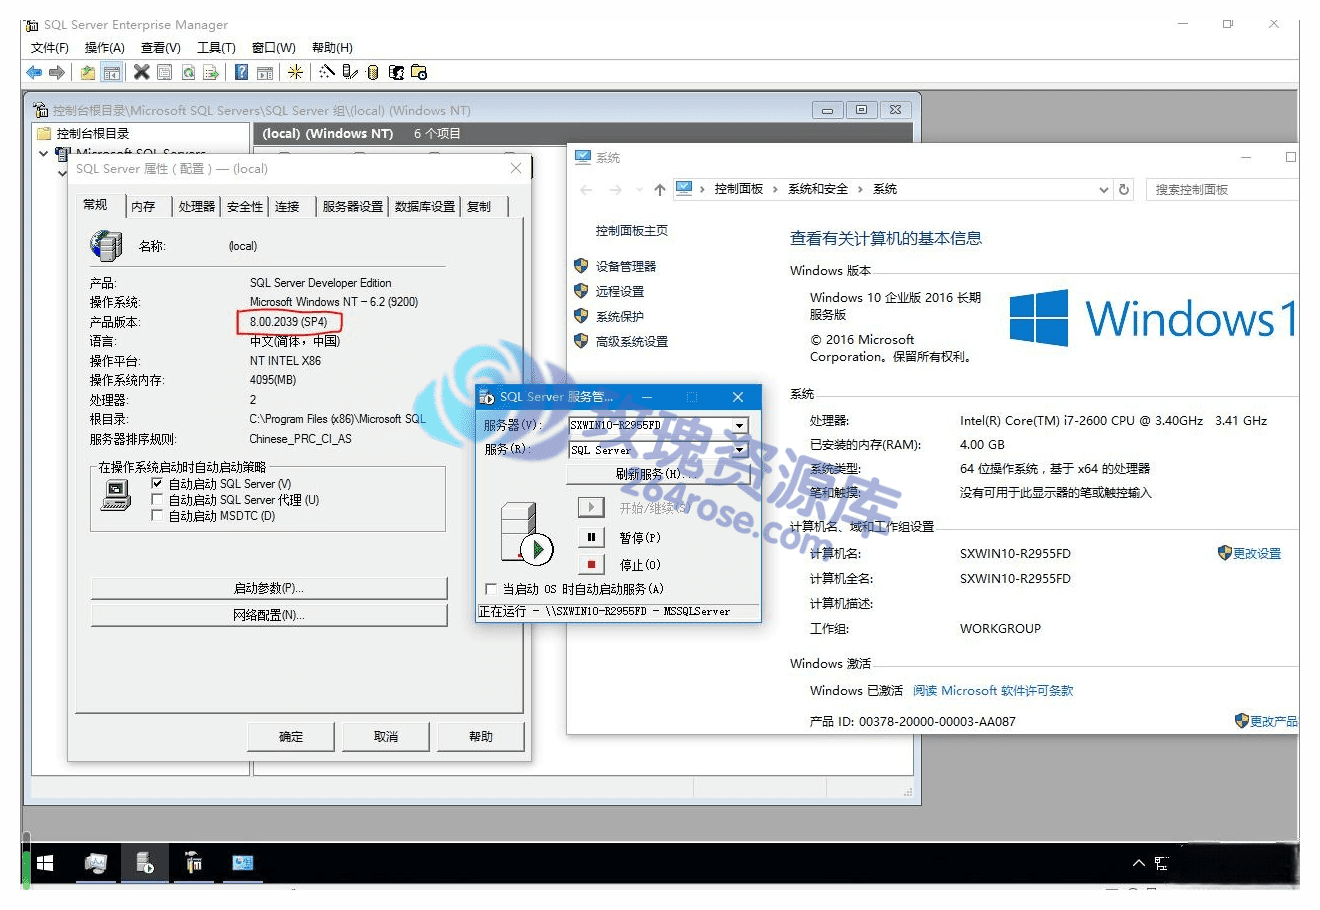Click the Back arrow in Enterprise Manager toolbar
The image size is (1320, 910).
coord(34,72)
